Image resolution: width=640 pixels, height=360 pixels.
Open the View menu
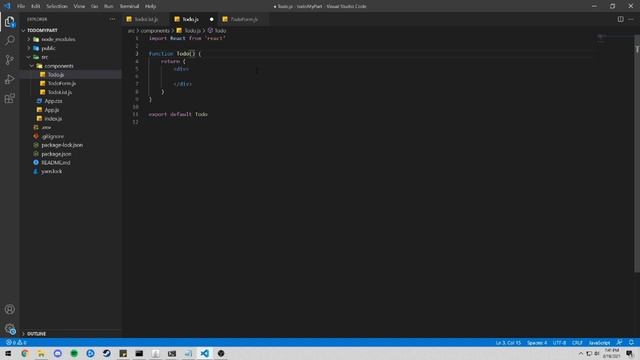[79, 6]
